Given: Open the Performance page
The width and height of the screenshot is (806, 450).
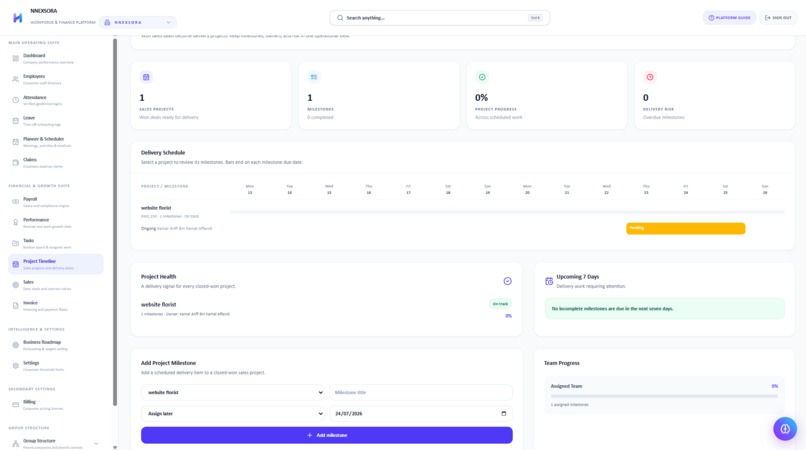Looking at the screenshot, I should (56, 223).
